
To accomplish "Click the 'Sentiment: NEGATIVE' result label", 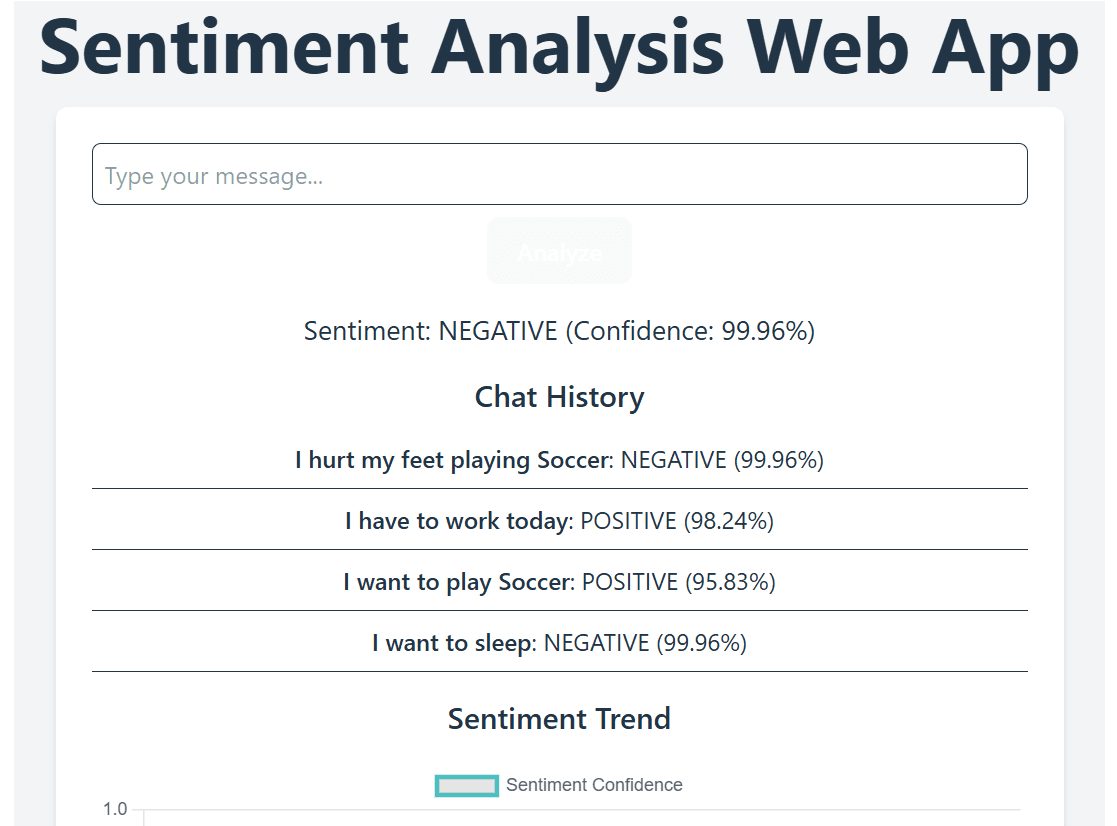I will point(430,331).
